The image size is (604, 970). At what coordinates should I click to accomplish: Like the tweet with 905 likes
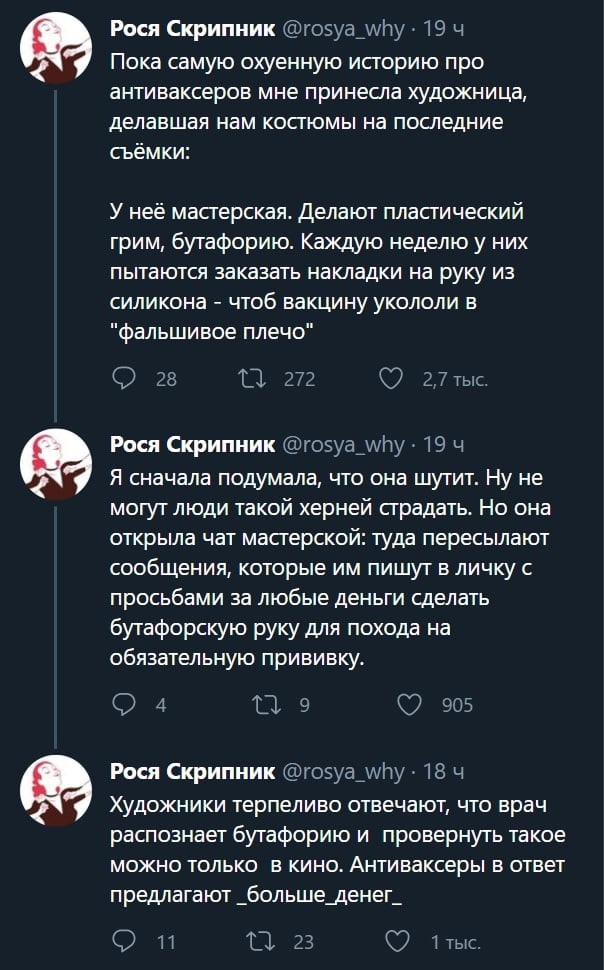click(x=410, y=705)
